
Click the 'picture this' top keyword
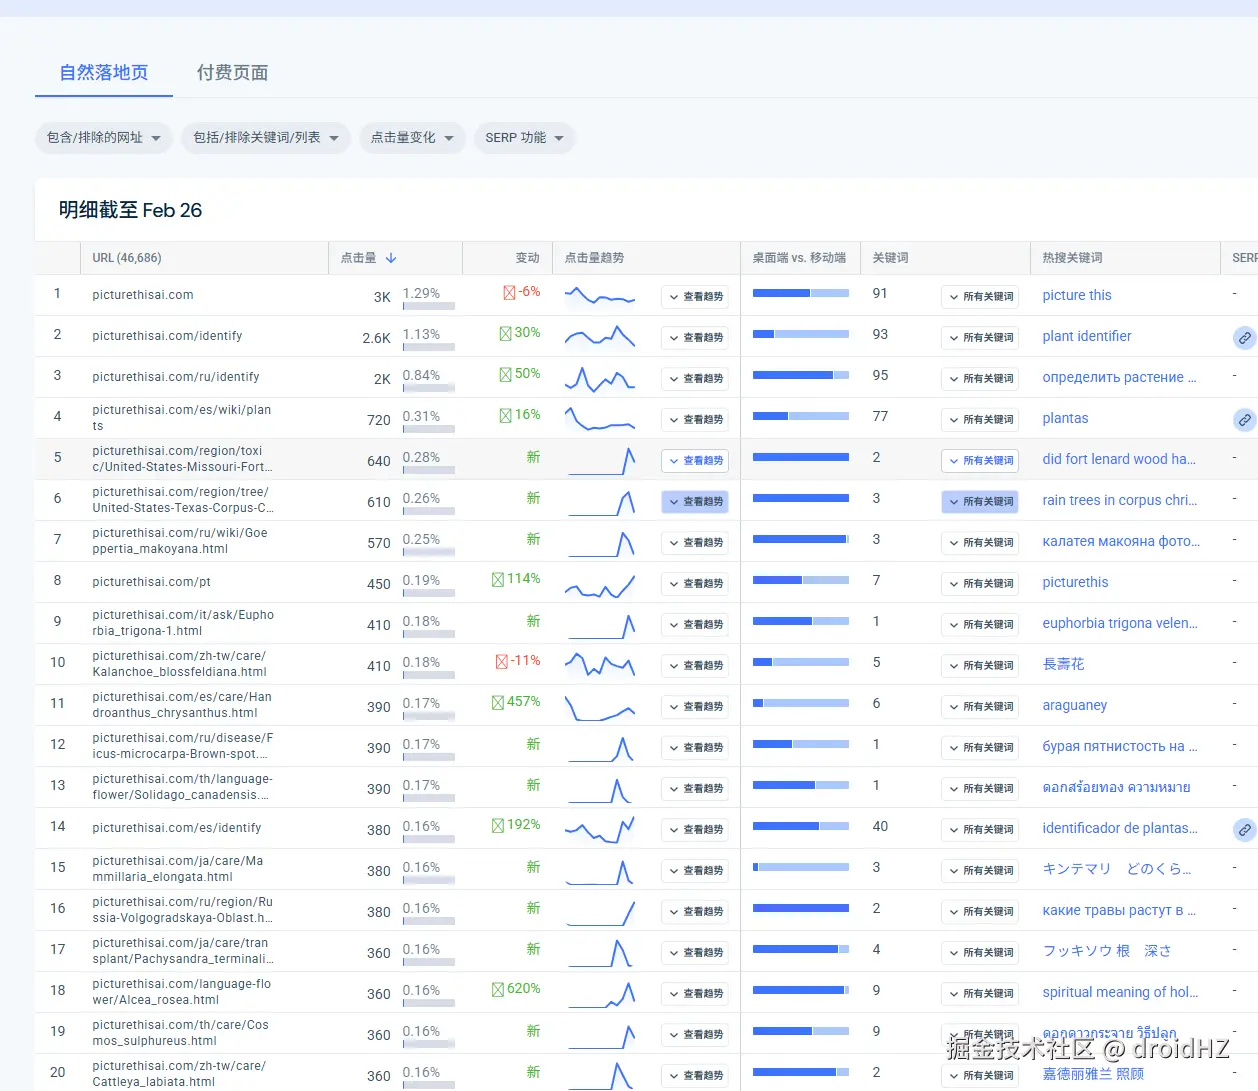[1077, 295]
